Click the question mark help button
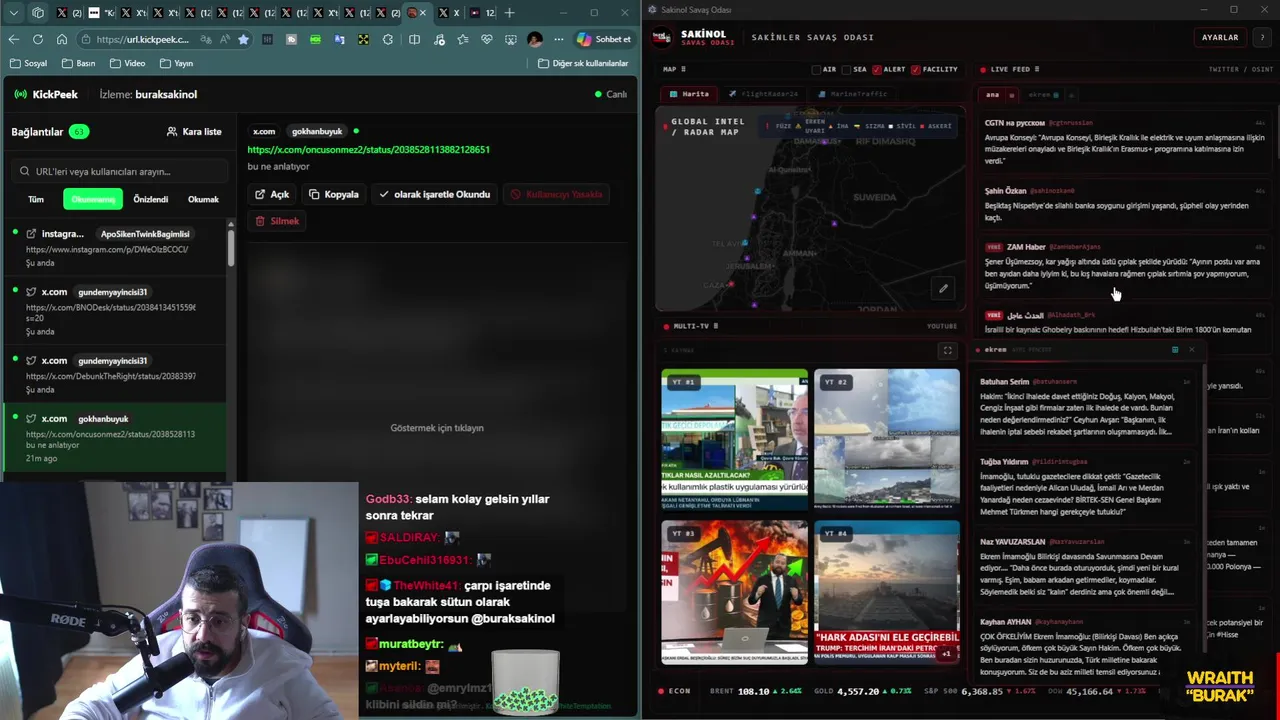 click(x=1262, y=37)
